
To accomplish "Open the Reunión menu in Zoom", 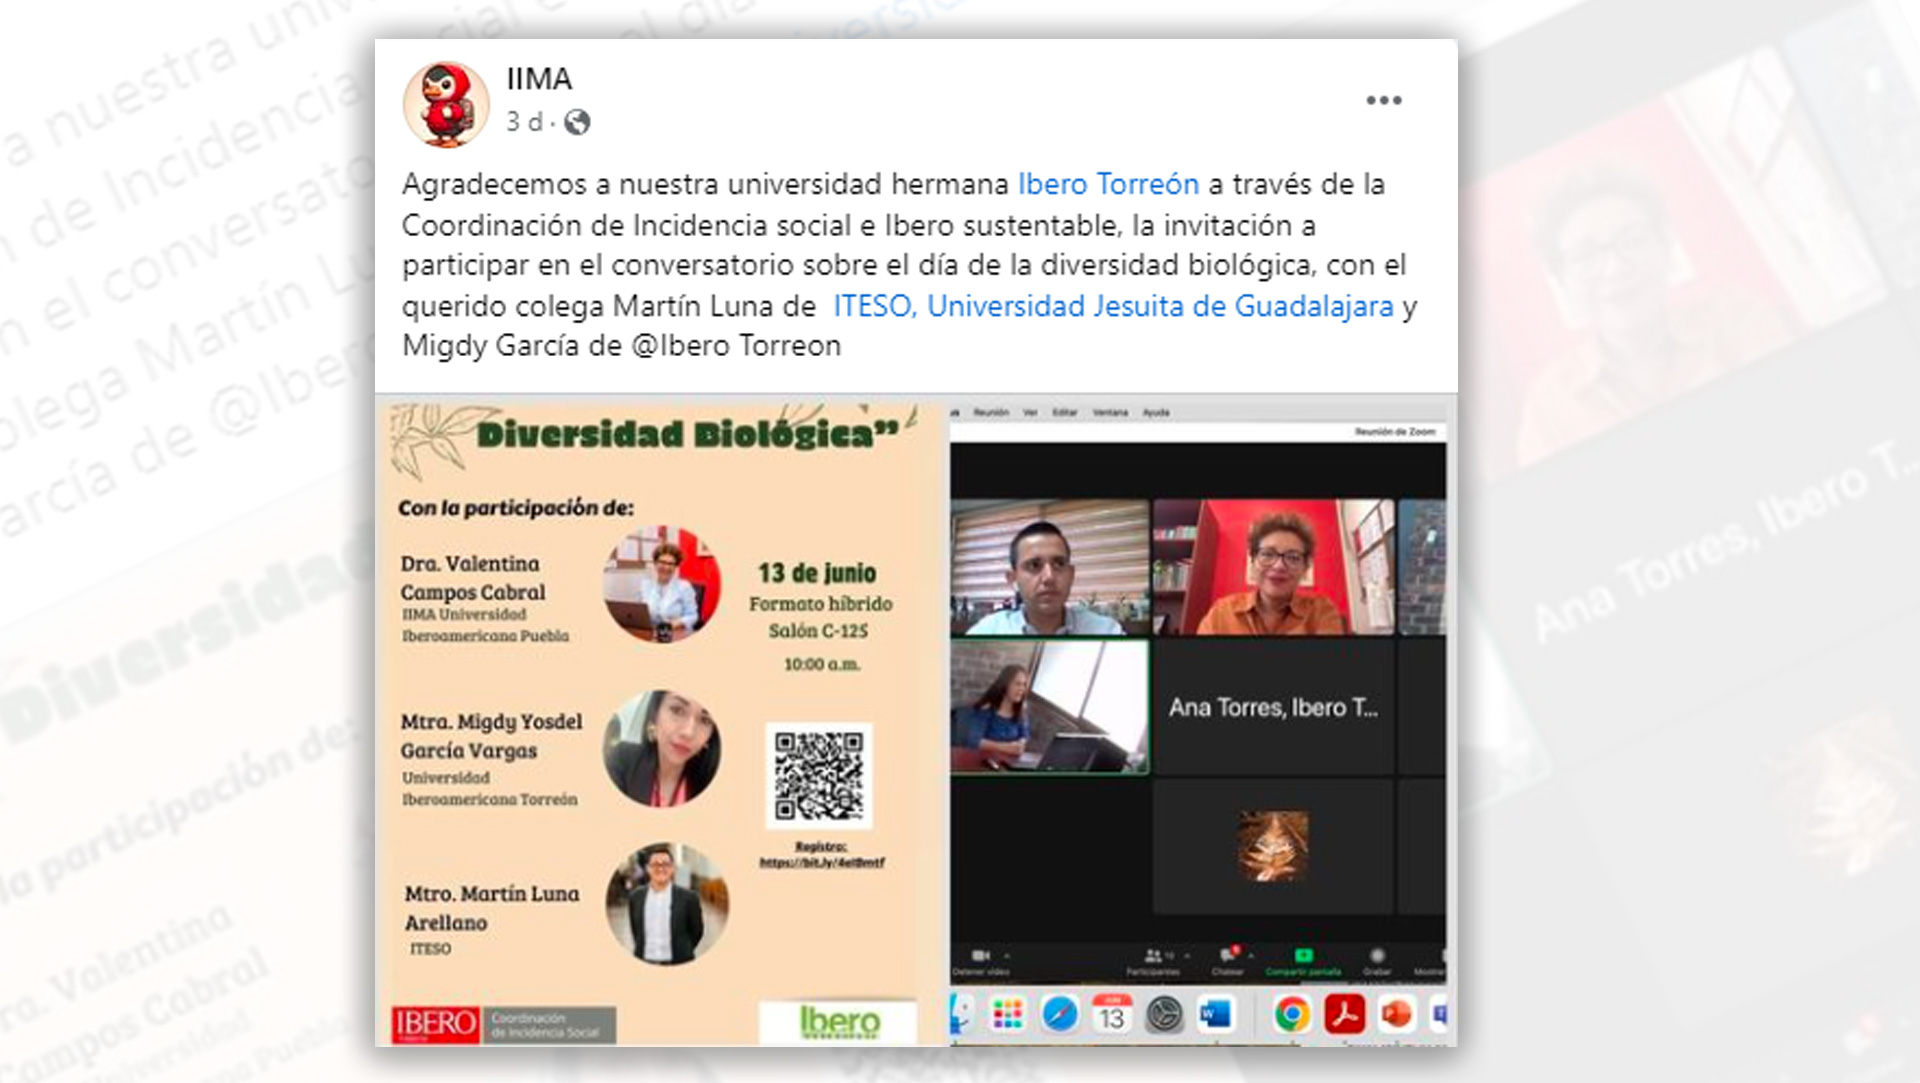I will pyautogui.click(x=991, y=412).
